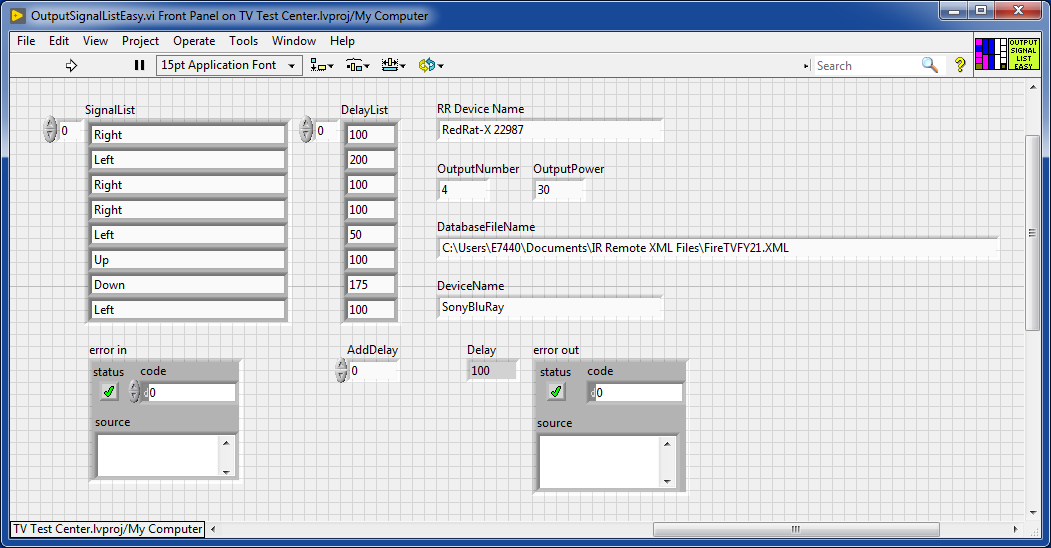1051x548 pixels.
Task: Click the front panel scroll down arrow
Action: coord(1032,513)
